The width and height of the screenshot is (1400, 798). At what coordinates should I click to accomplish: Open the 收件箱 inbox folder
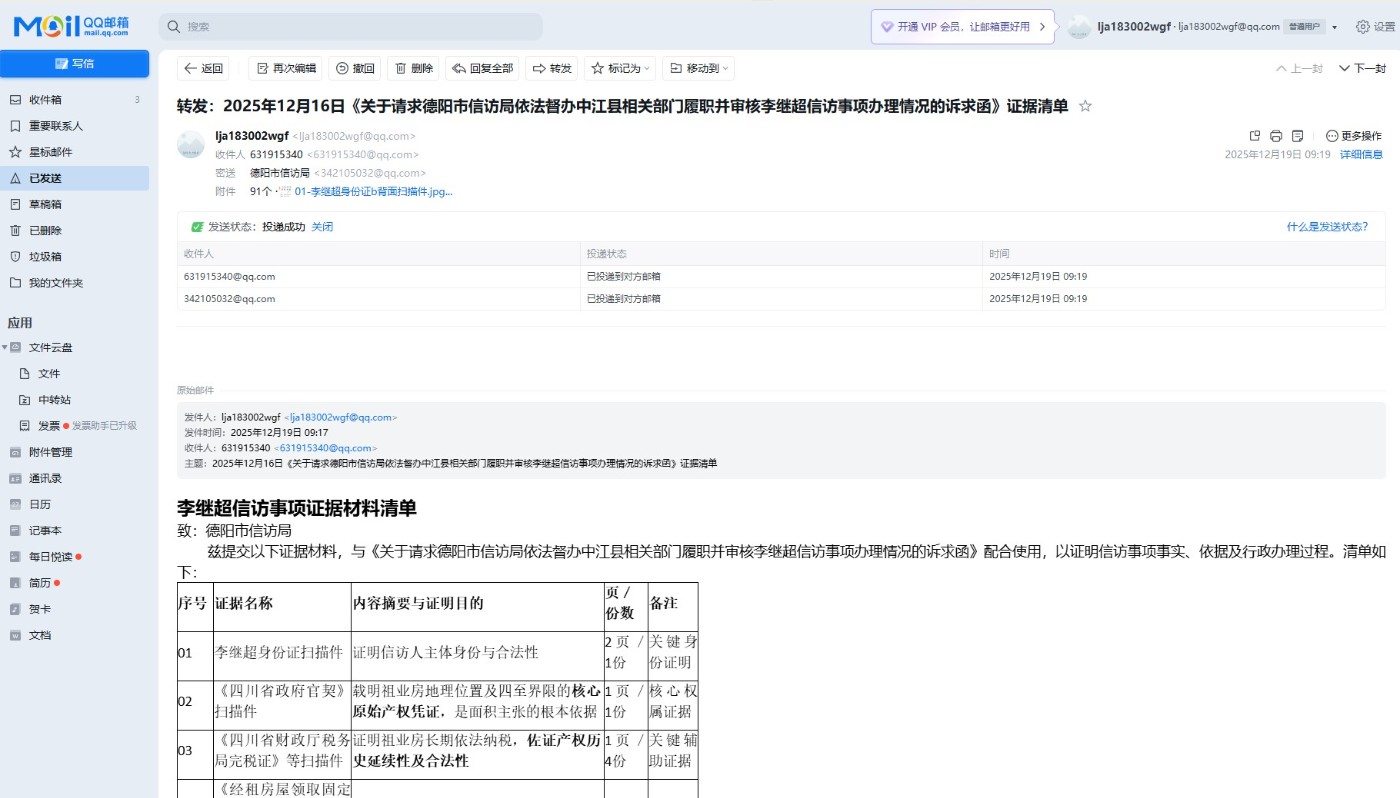pos(45,100)
